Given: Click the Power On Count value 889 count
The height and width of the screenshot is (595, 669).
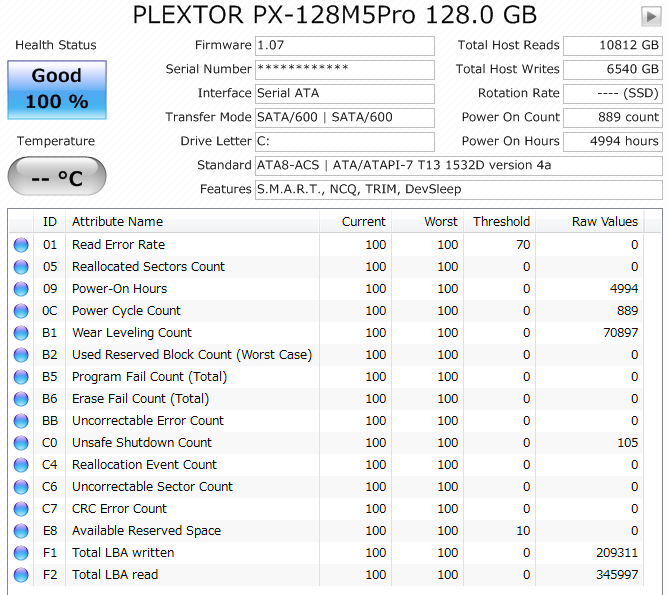Looking at the screenshot, I should pyautogui.click(x=613, y=117).
